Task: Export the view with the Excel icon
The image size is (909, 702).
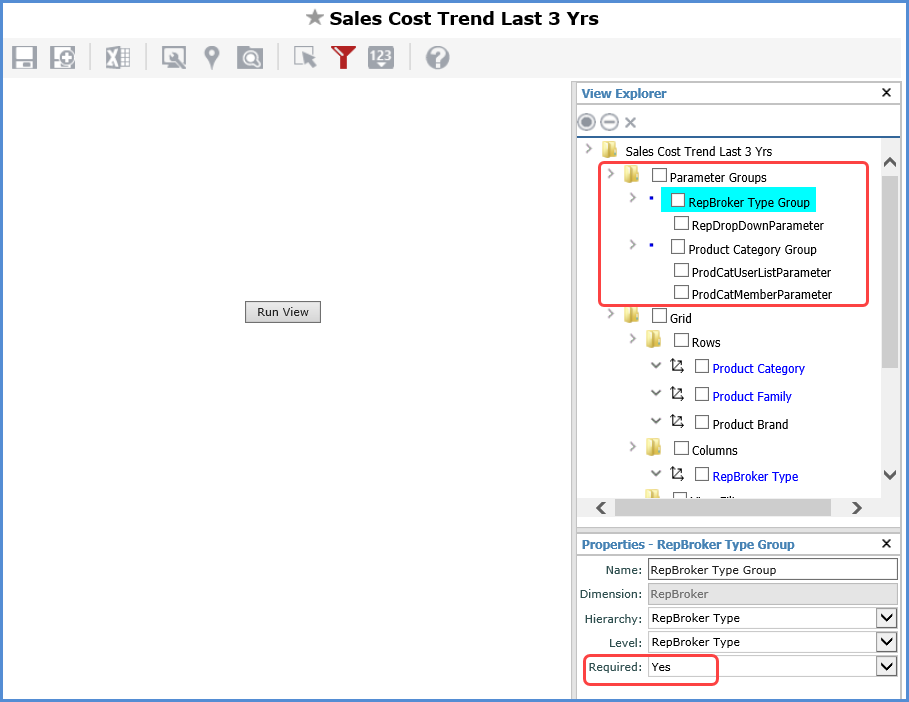Action: click(x=118, y=57)
